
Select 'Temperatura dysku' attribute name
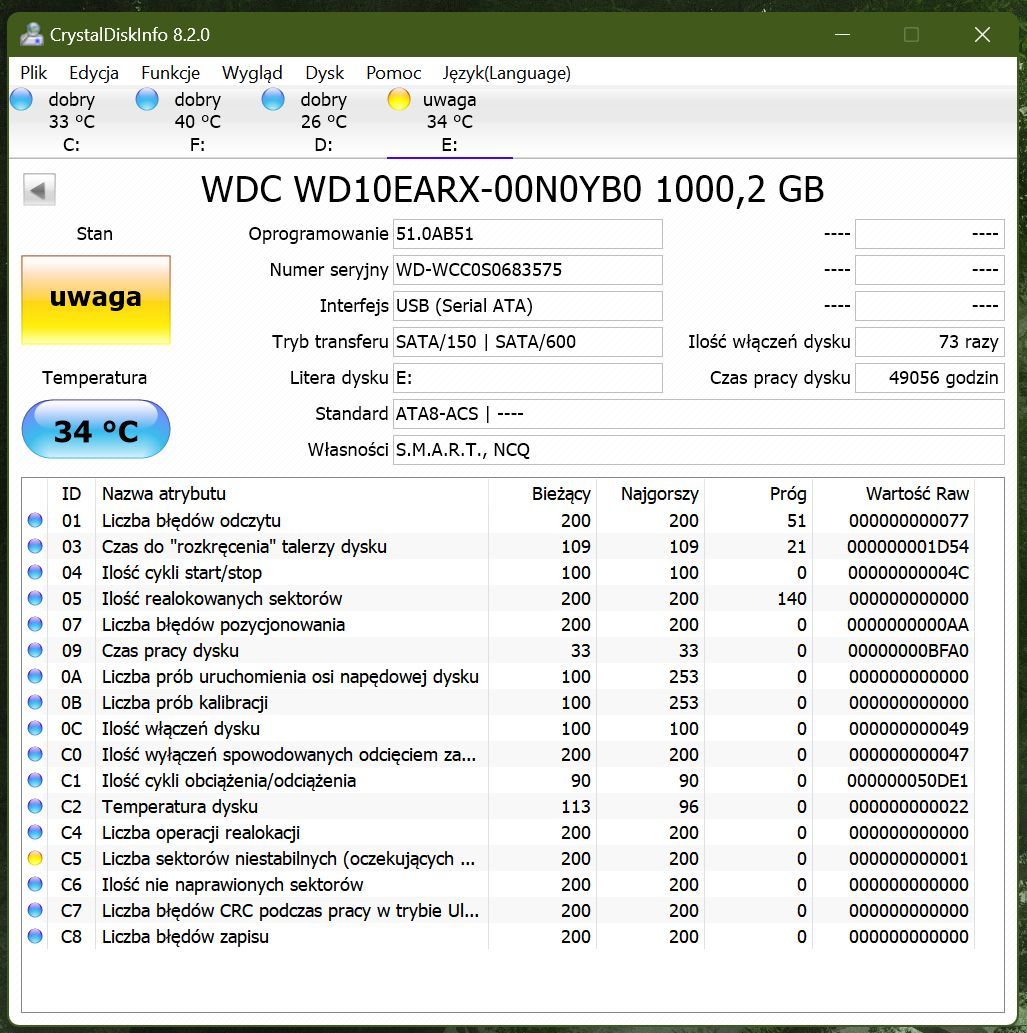click(180, 806)
